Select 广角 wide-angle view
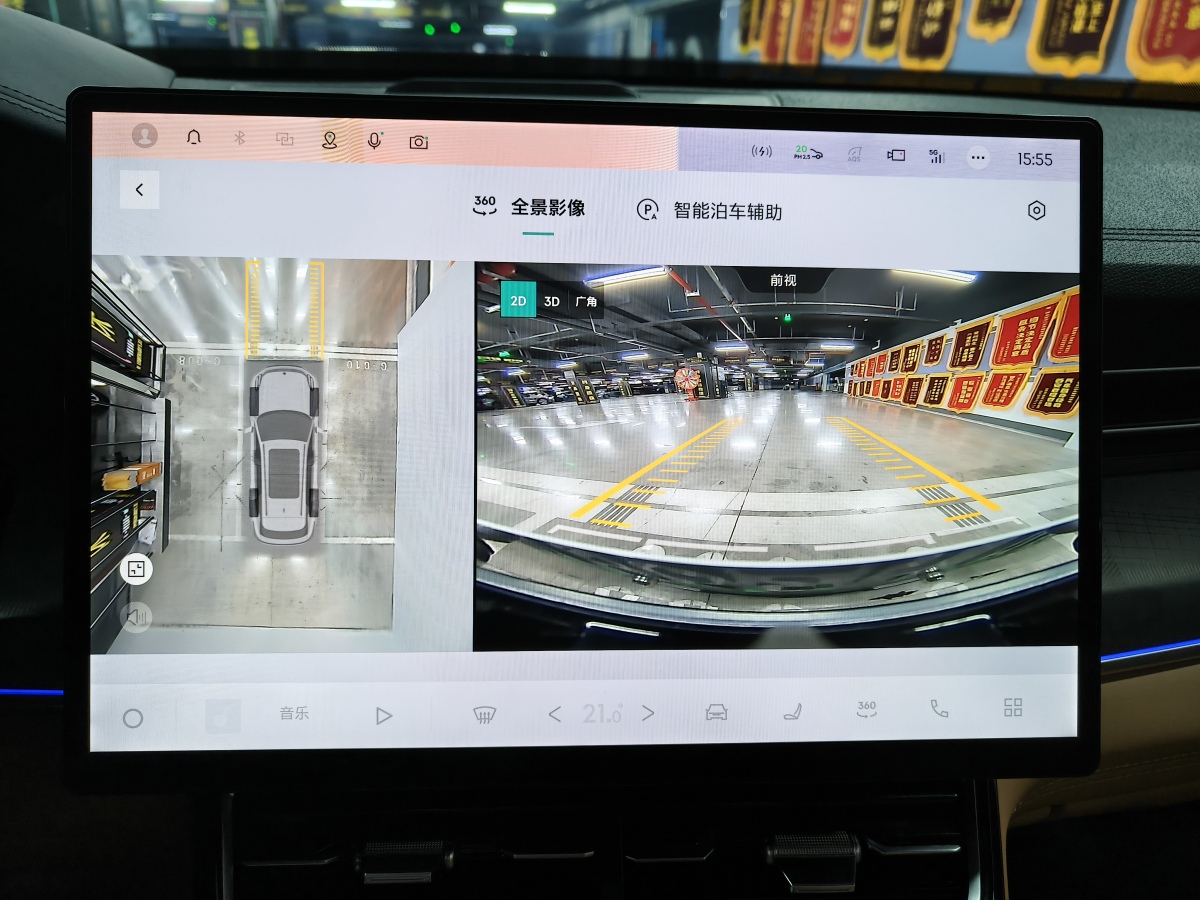Viewport: 1200px width, 900px height. [587, 301]
